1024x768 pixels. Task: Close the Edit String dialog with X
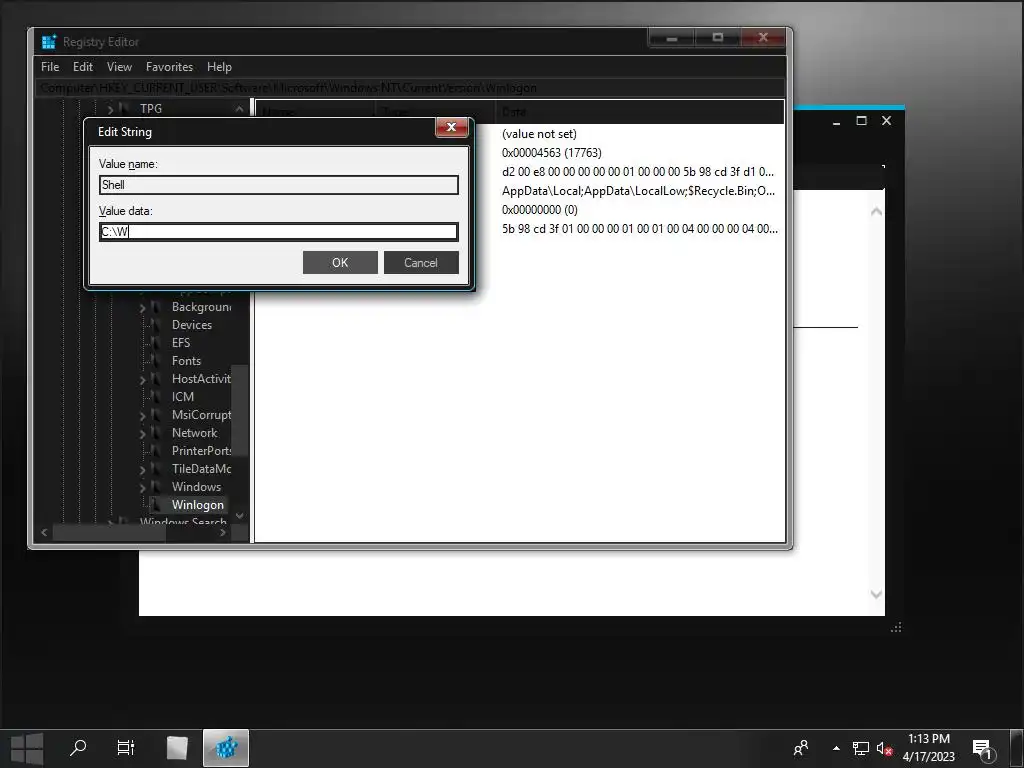(451, 127)
